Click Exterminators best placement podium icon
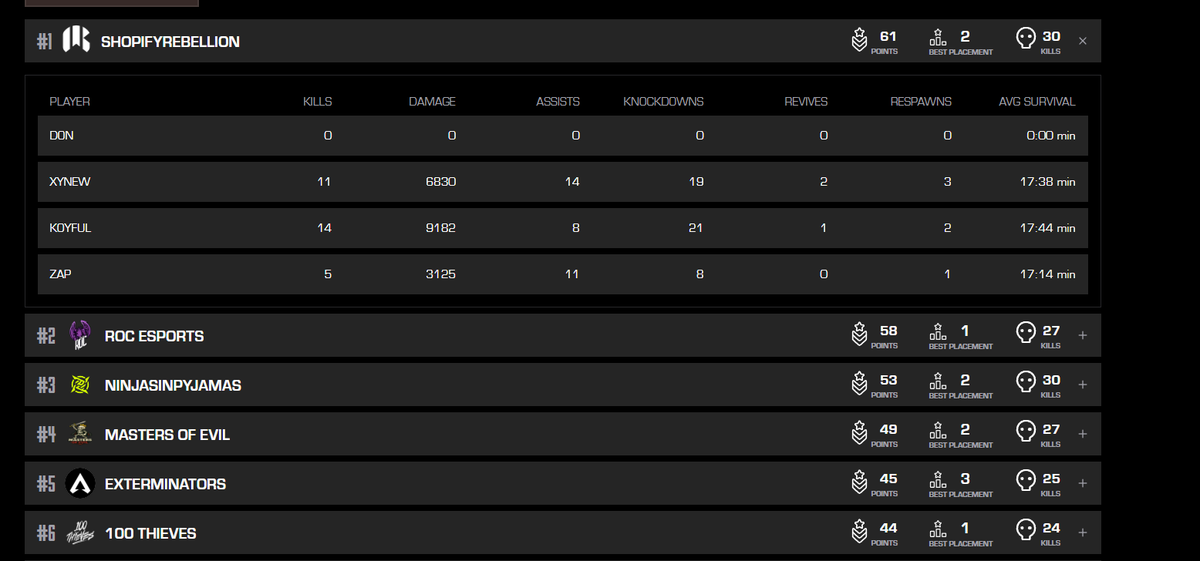The width and height of the screenshot is (1200, 561). click(938, 480)
